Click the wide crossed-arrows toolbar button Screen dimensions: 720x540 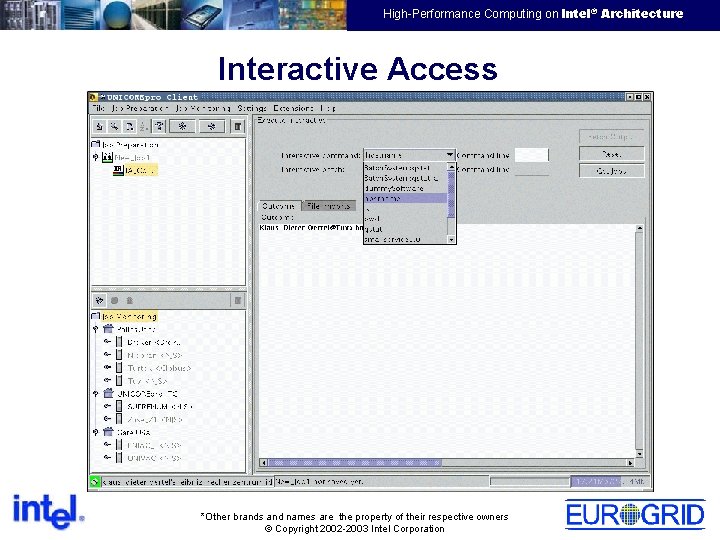(211, 126)
